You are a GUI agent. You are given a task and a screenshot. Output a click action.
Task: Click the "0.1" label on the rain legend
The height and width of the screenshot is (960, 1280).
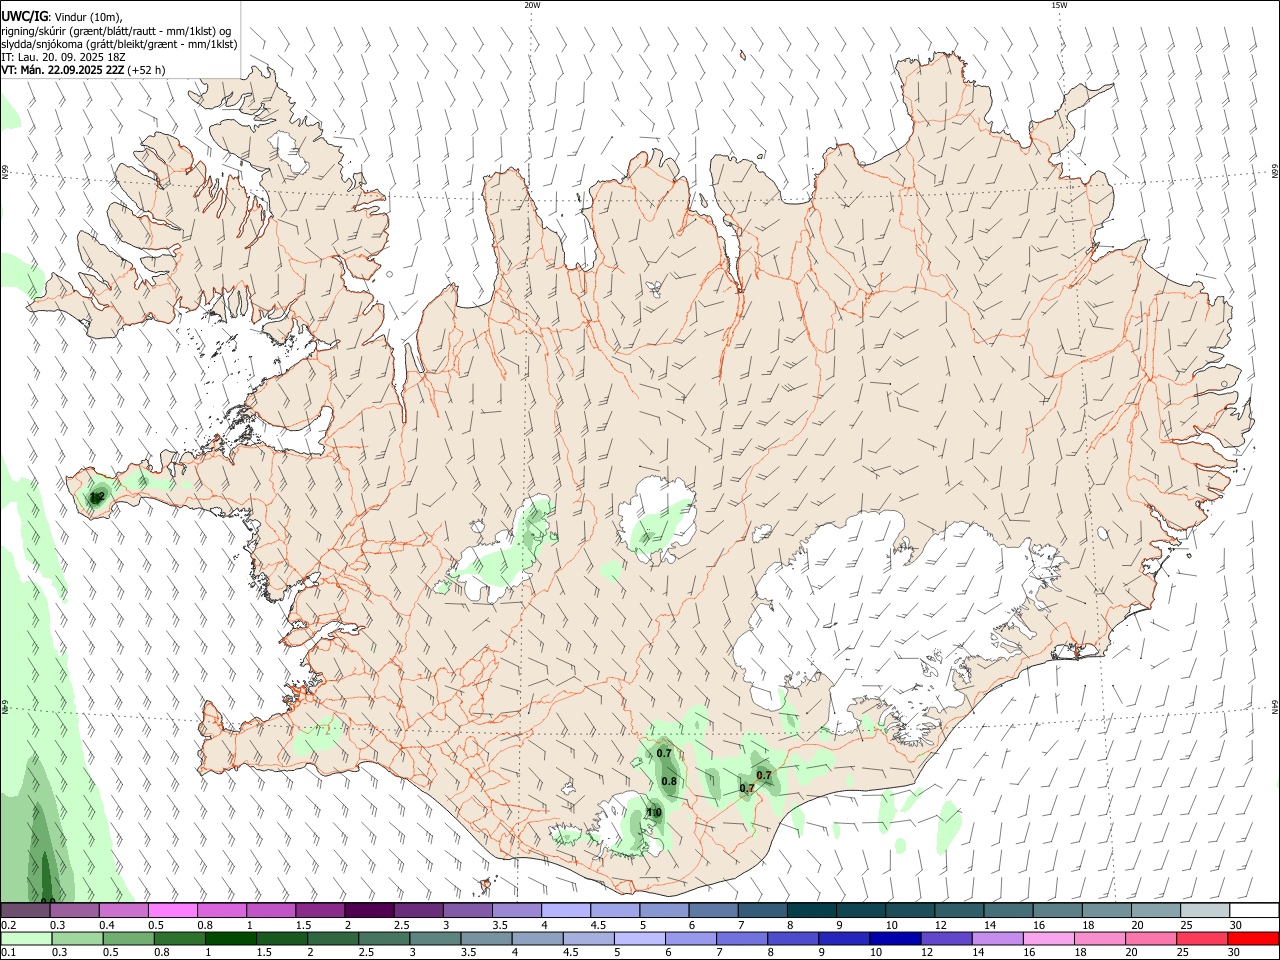coord(8,953)
